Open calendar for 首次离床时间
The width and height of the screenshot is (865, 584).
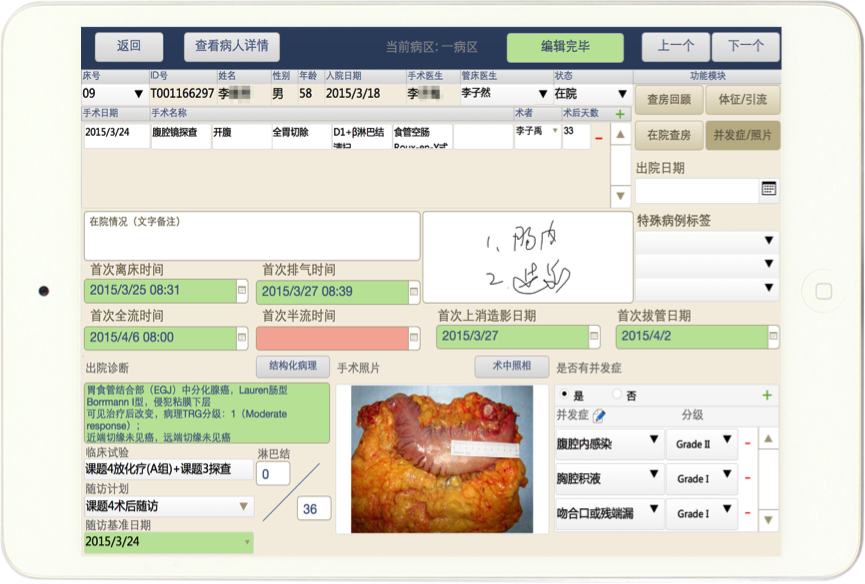coord(241,290)
